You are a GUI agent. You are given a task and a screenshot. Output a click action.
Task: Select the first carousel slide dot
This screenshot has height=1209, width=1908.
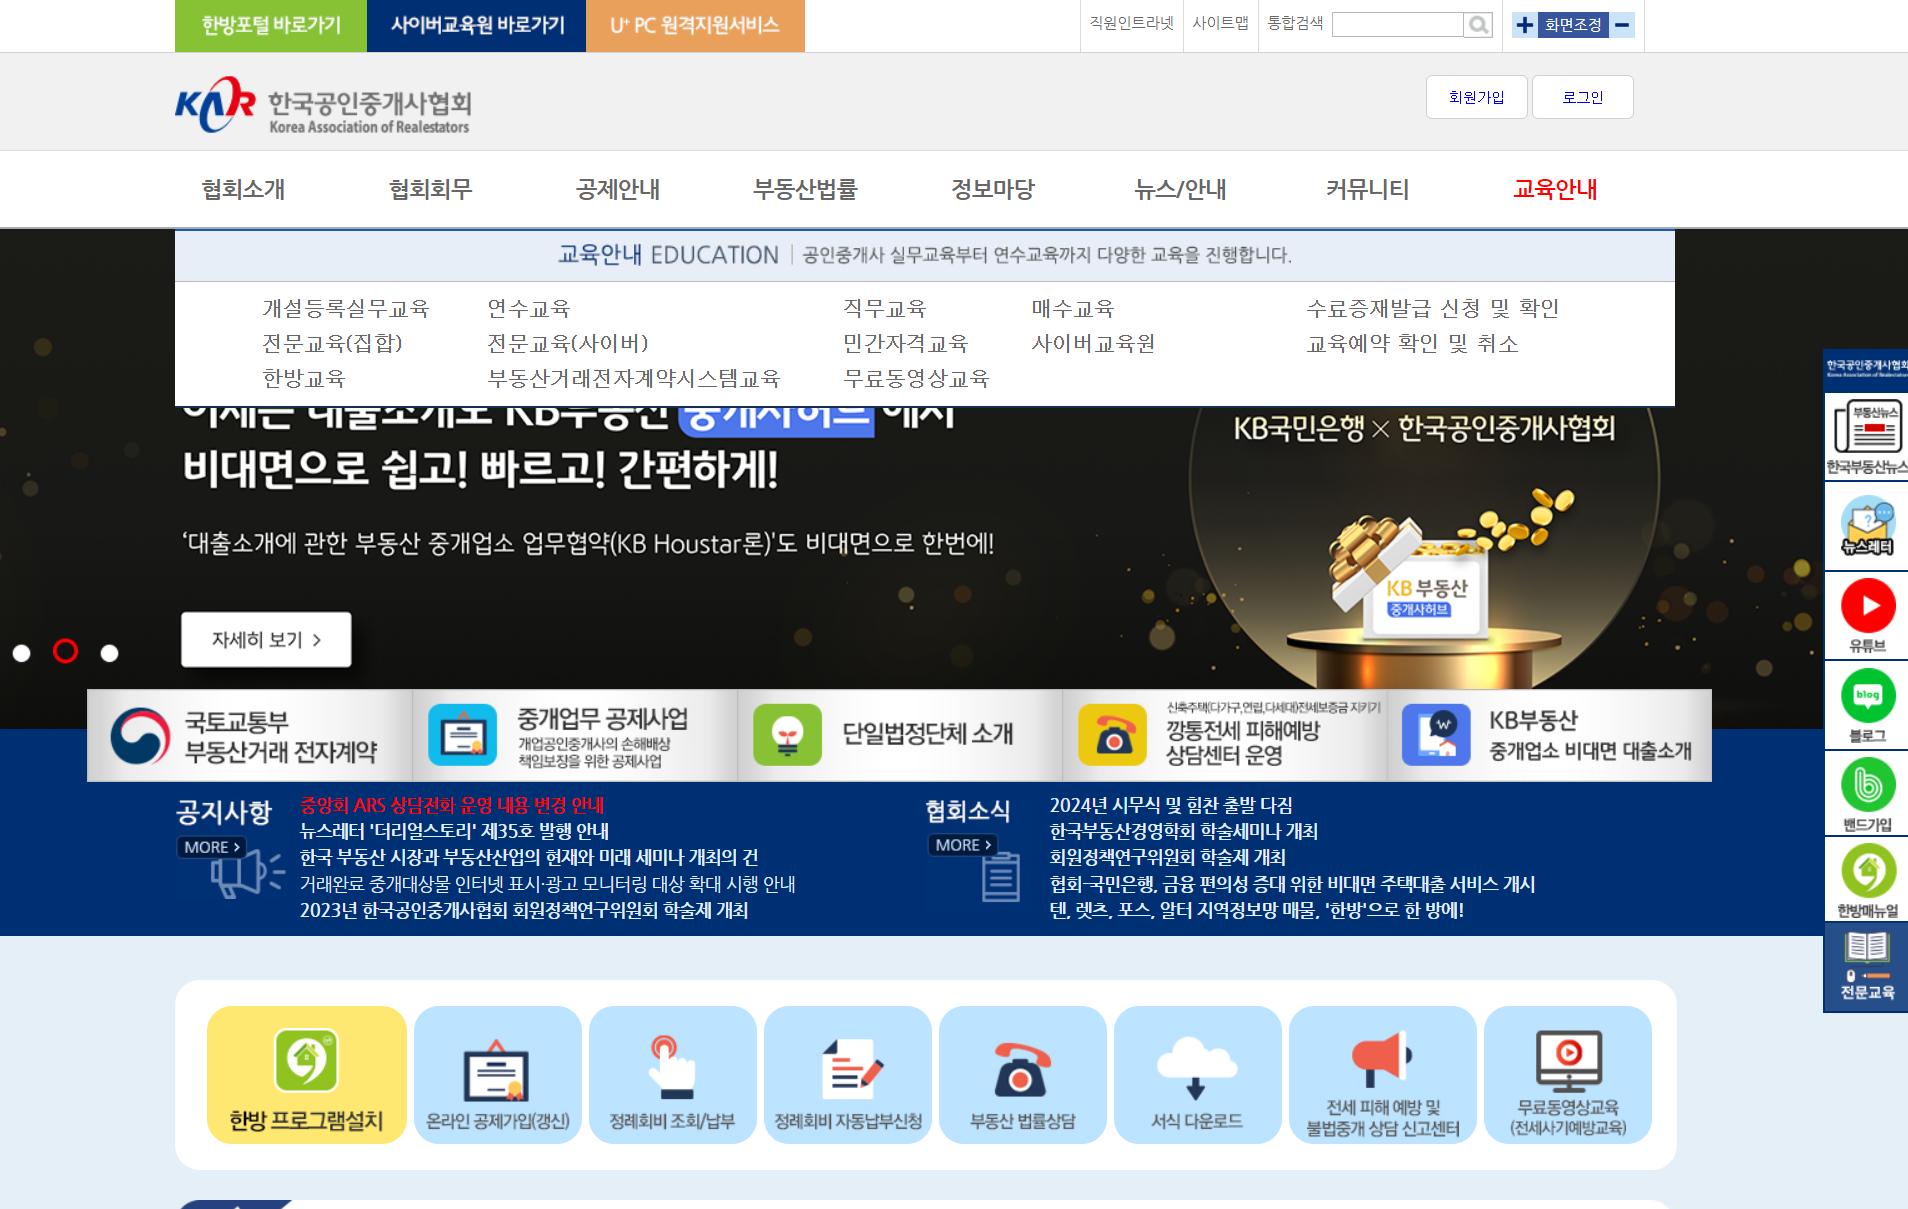[x=21, y=653]
